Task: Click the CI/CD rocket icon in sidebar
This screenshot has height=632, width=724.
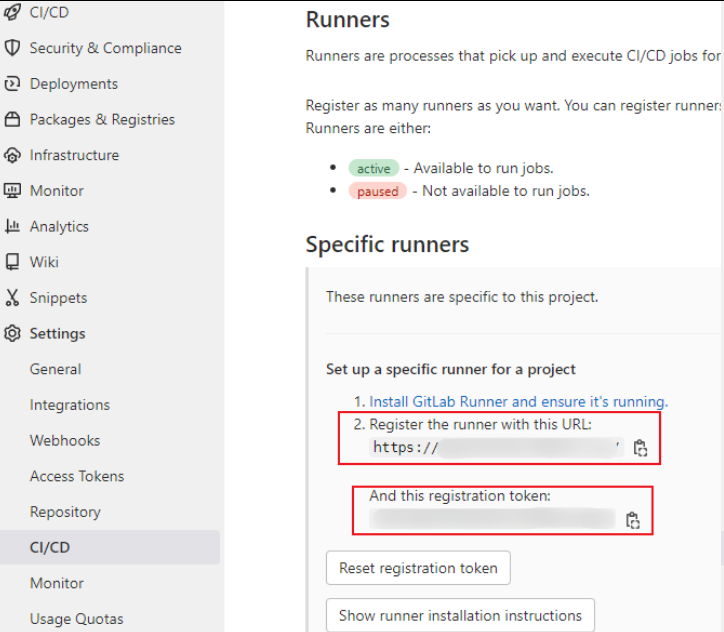Action: click(12, 13)
